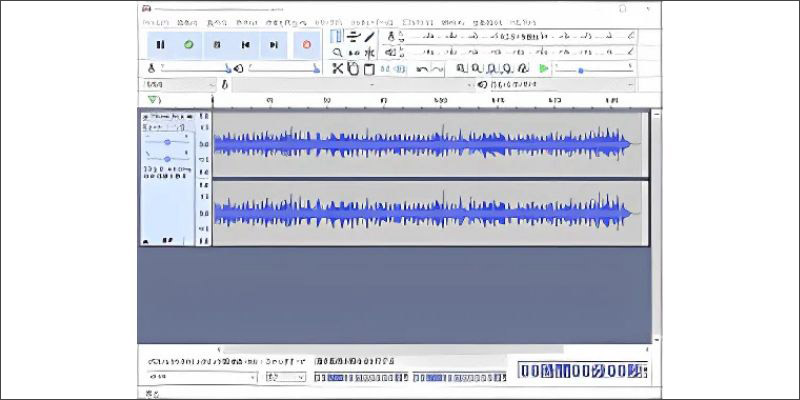This screenshot has width=800, height=400.
Task: Click the Zoom Toggle icon
Action: pyautogui.click(x=523, y=68)
